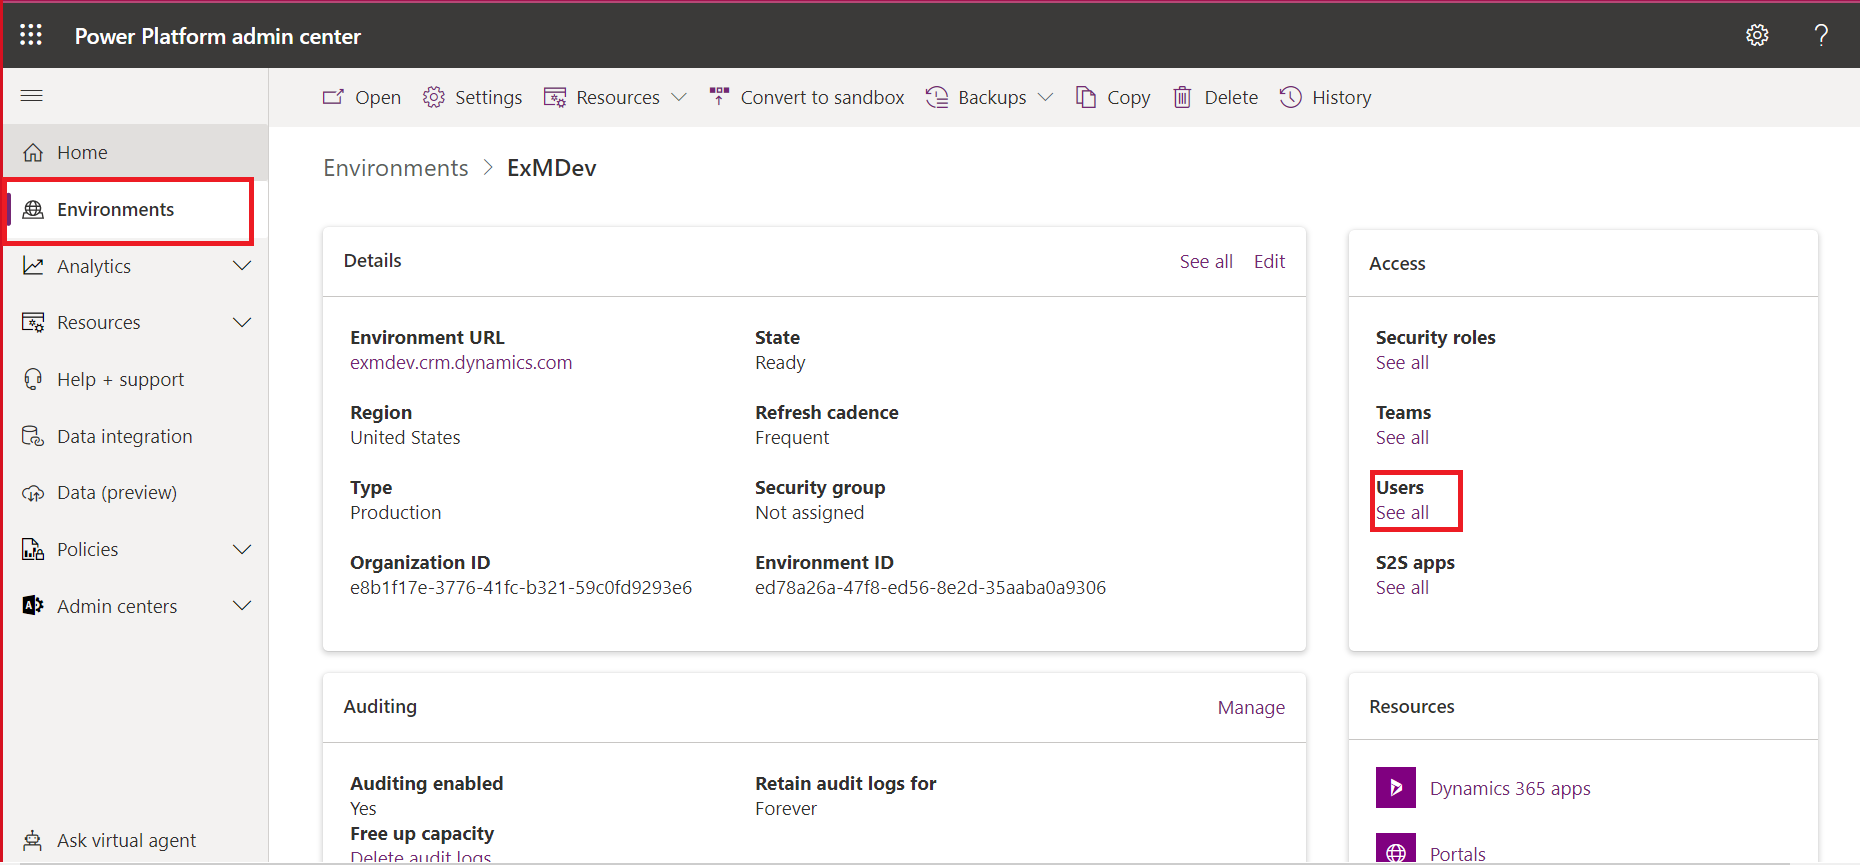
Task: Click the Data (preview) cloud icon
Action: (33, 493)
